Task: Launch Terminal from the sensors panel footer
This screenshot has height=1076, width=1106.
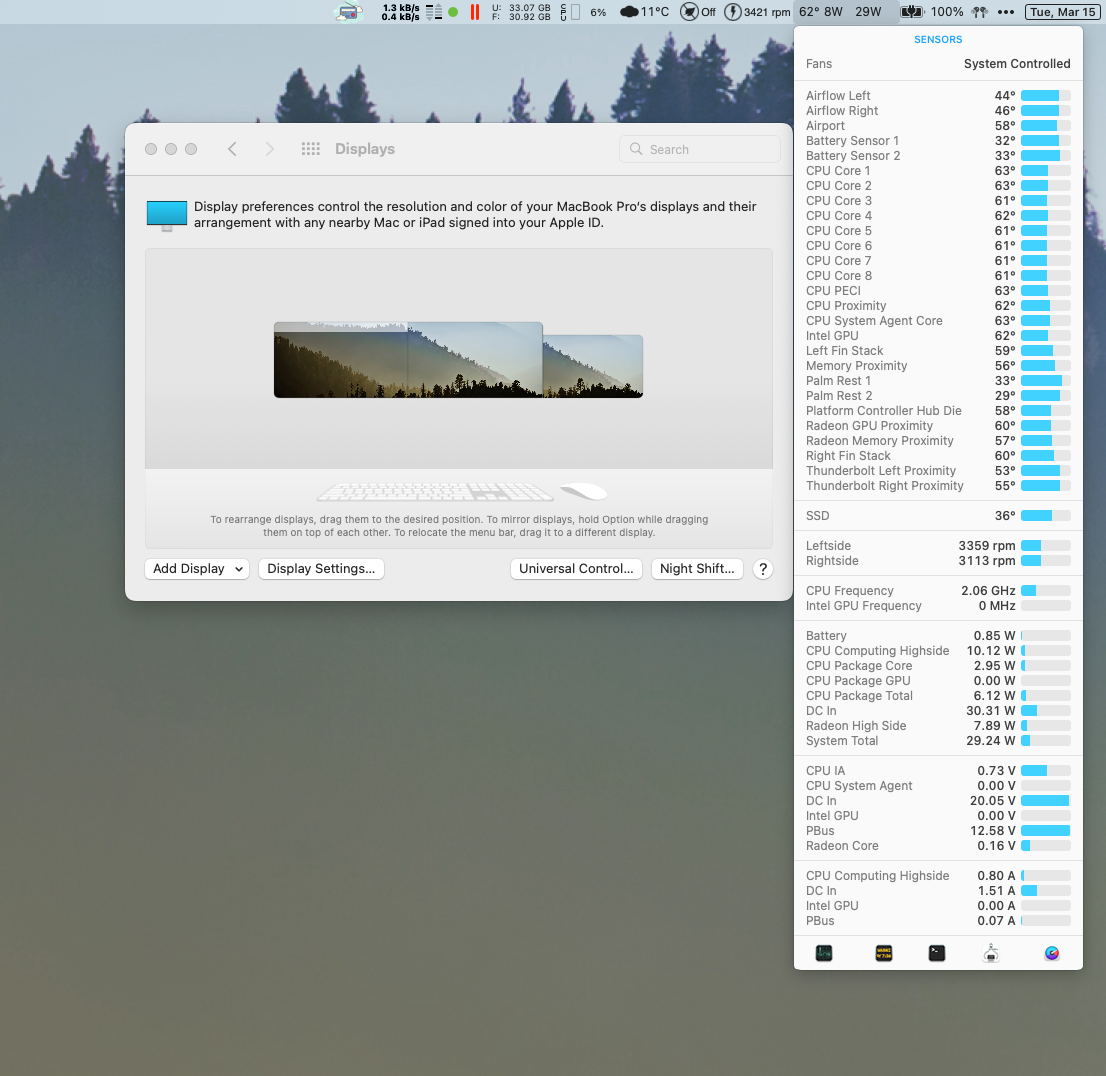Action: (x=937, y=953)
